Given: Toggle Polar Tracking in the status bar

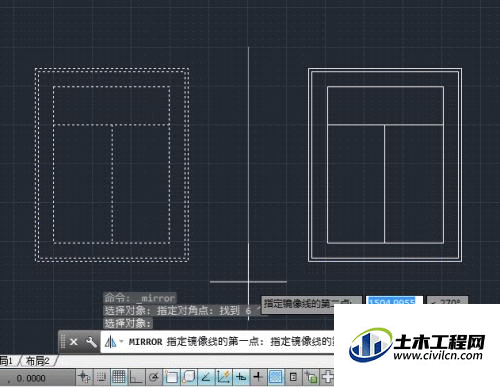Looking at the screenshot, I should coord(154,377).
